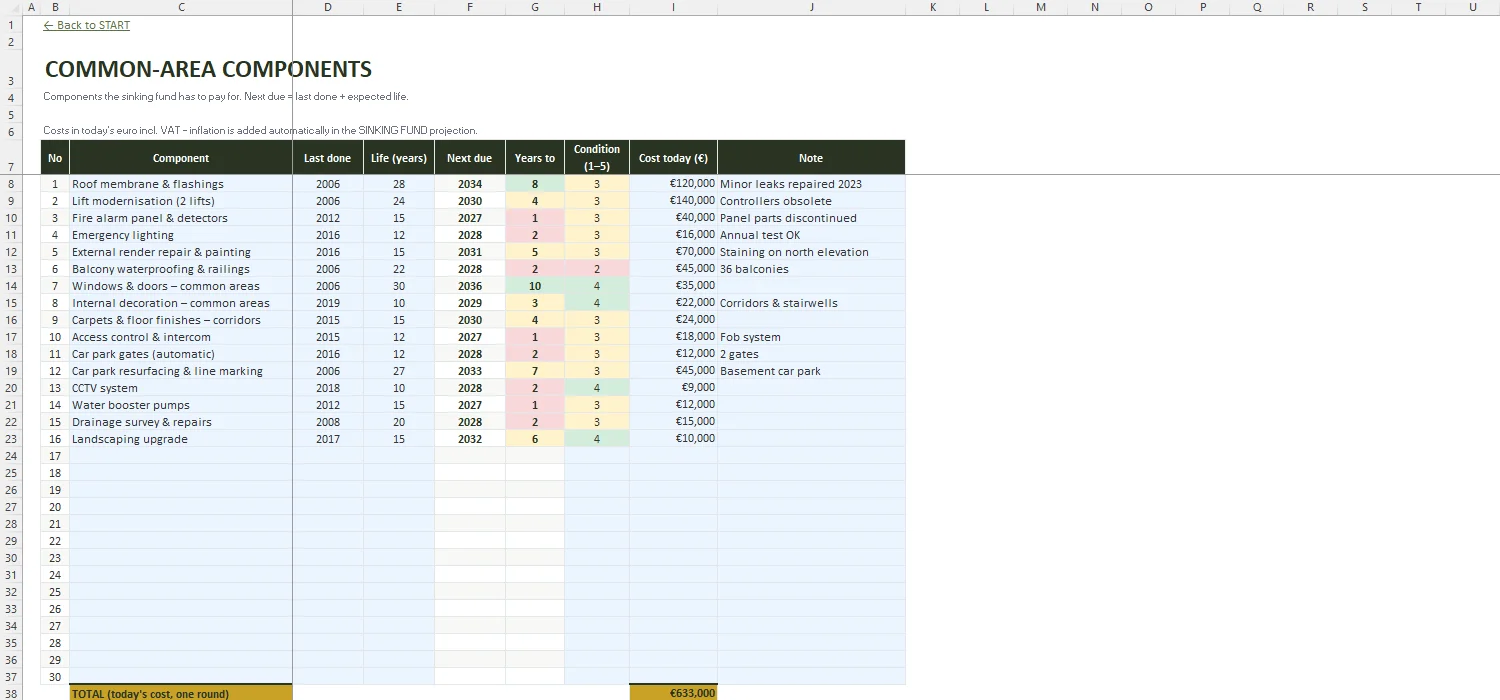This screenshot has height=700, width=1500.
Task: Select last done 2008 for drainage survey
Action: pos(328,422)
